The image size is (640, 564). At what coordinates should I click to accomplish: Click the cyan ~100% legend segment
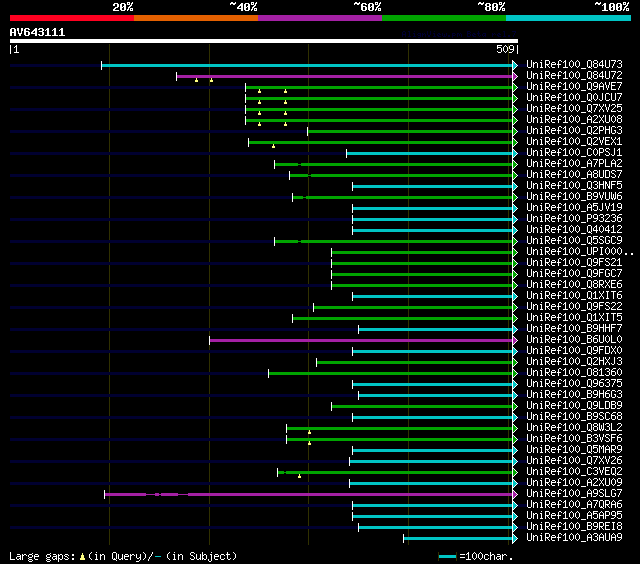pos(568,18)
